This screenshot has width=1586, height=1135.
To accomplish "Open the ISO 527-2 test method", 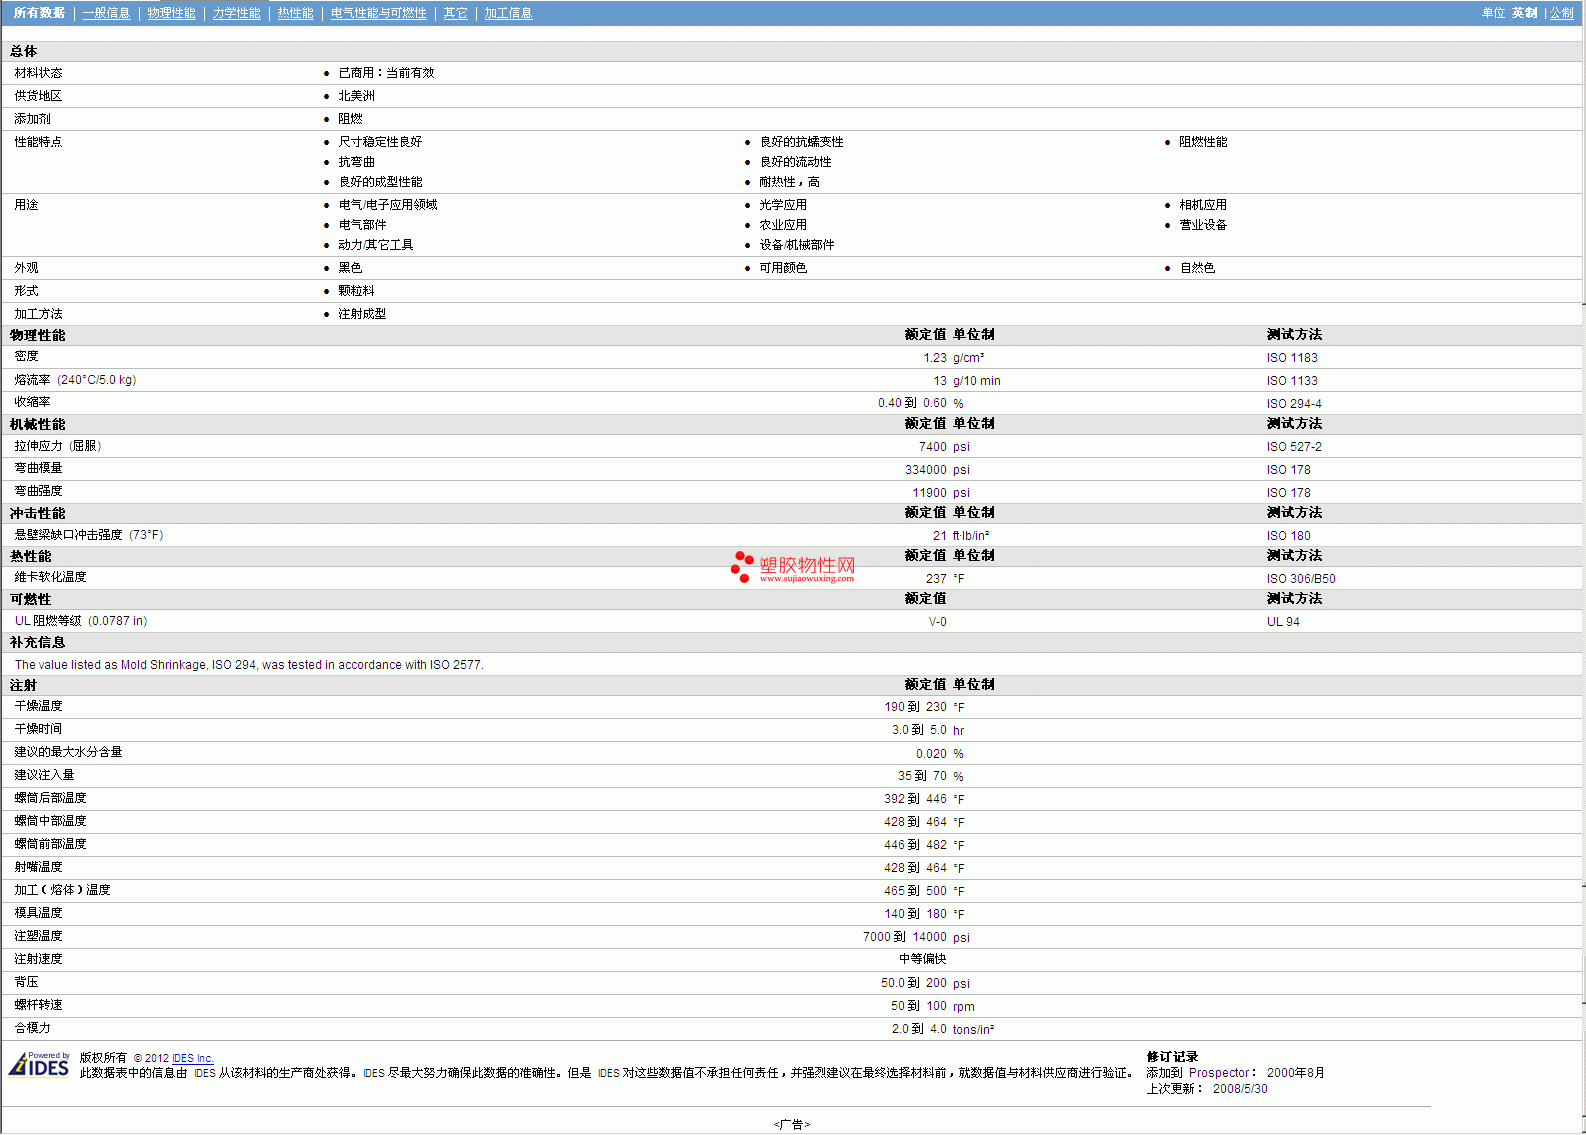I will [1294, 447].
